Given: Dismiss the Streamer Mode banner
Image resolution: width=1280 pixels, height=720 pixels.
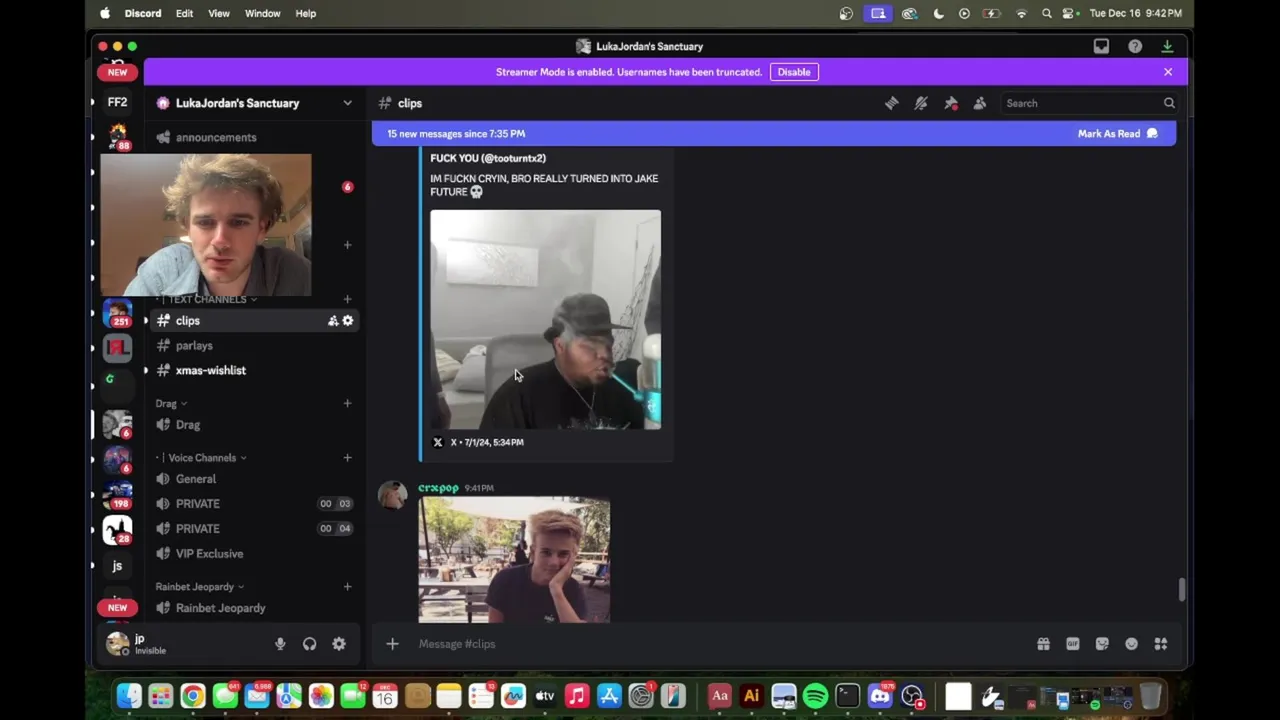Looking at the screenshot, I should coord(1168,72).
